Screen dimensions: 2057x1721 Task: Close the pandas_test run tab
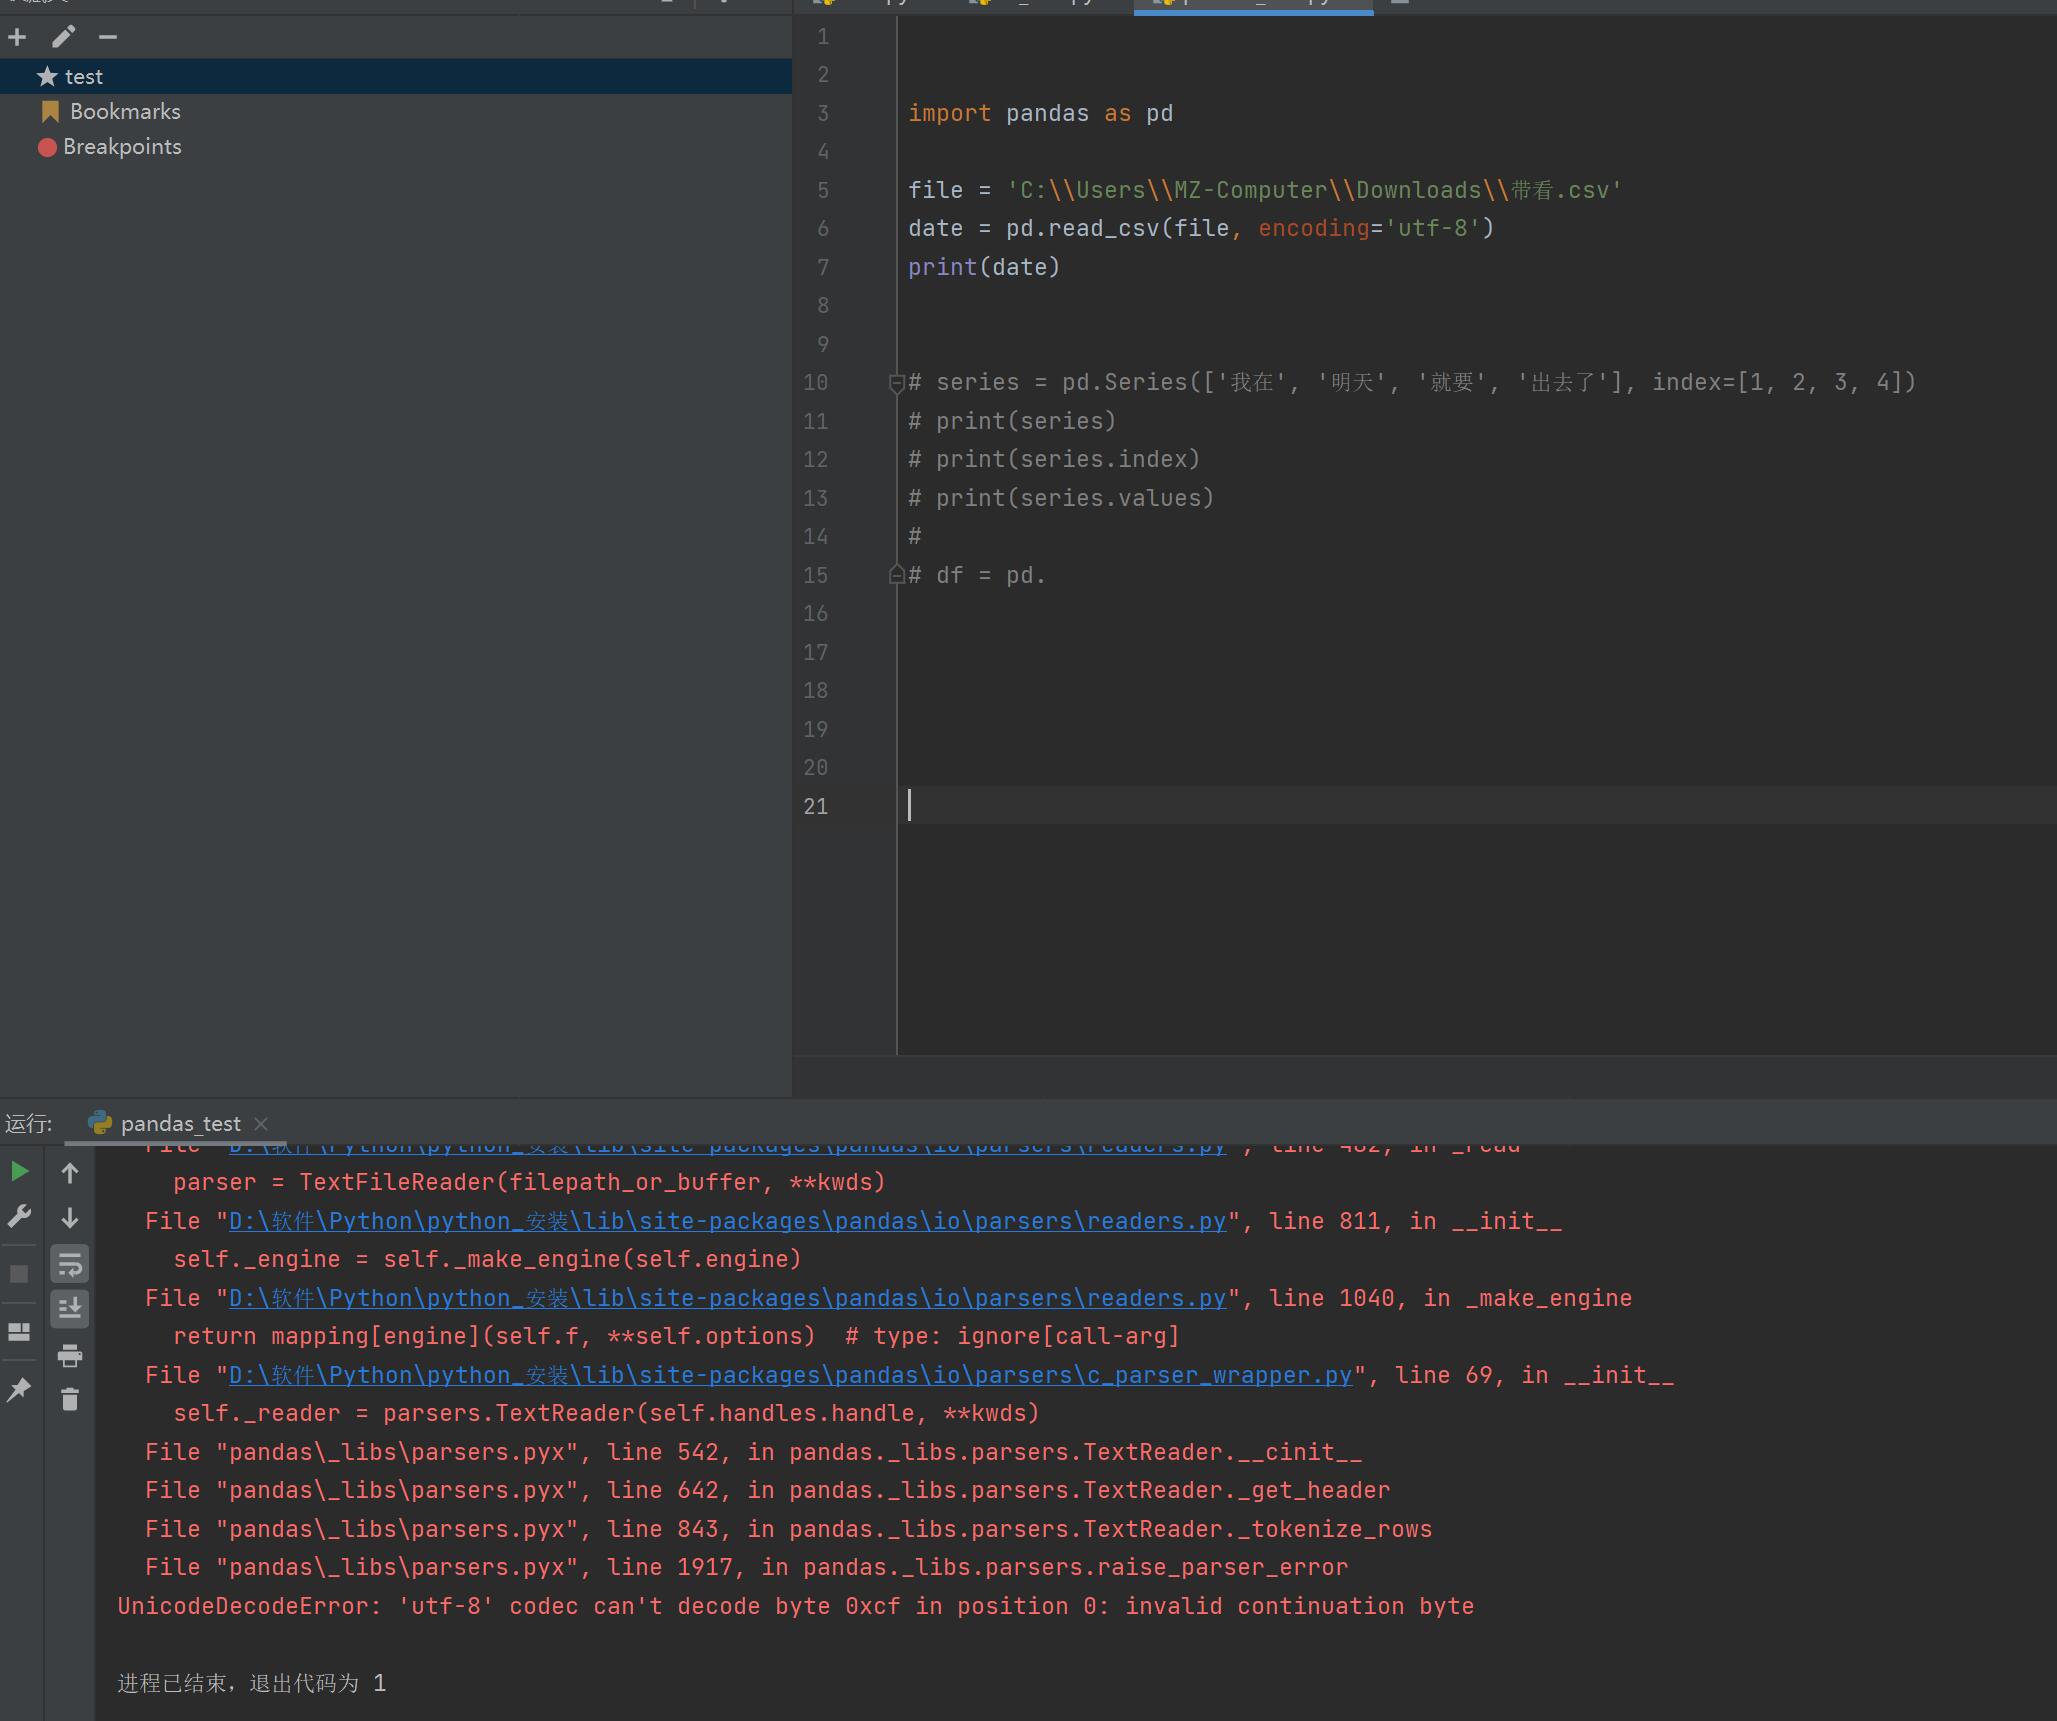tap(261, 1124)
